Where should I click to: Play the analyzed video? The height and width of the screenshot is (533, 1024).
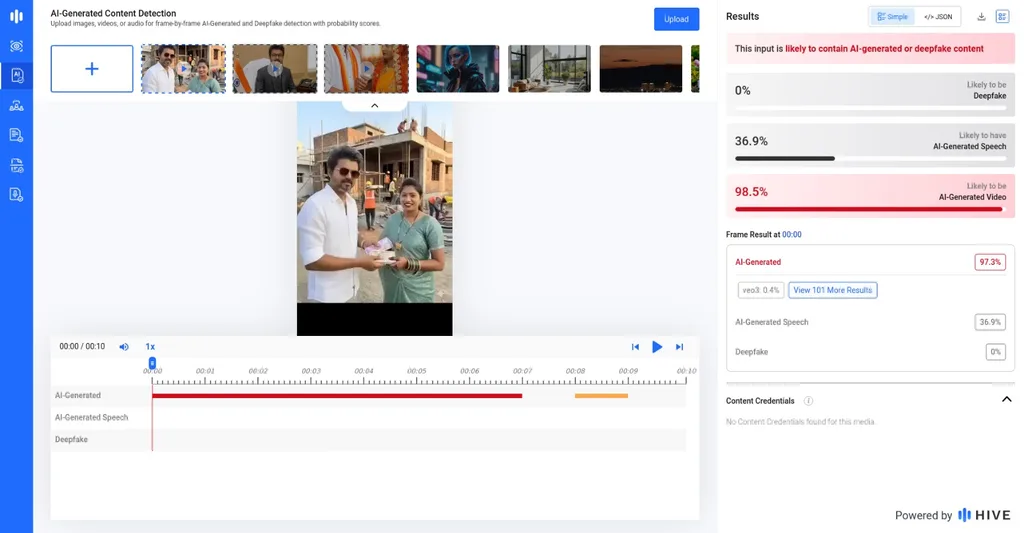[x=657, y=347]
